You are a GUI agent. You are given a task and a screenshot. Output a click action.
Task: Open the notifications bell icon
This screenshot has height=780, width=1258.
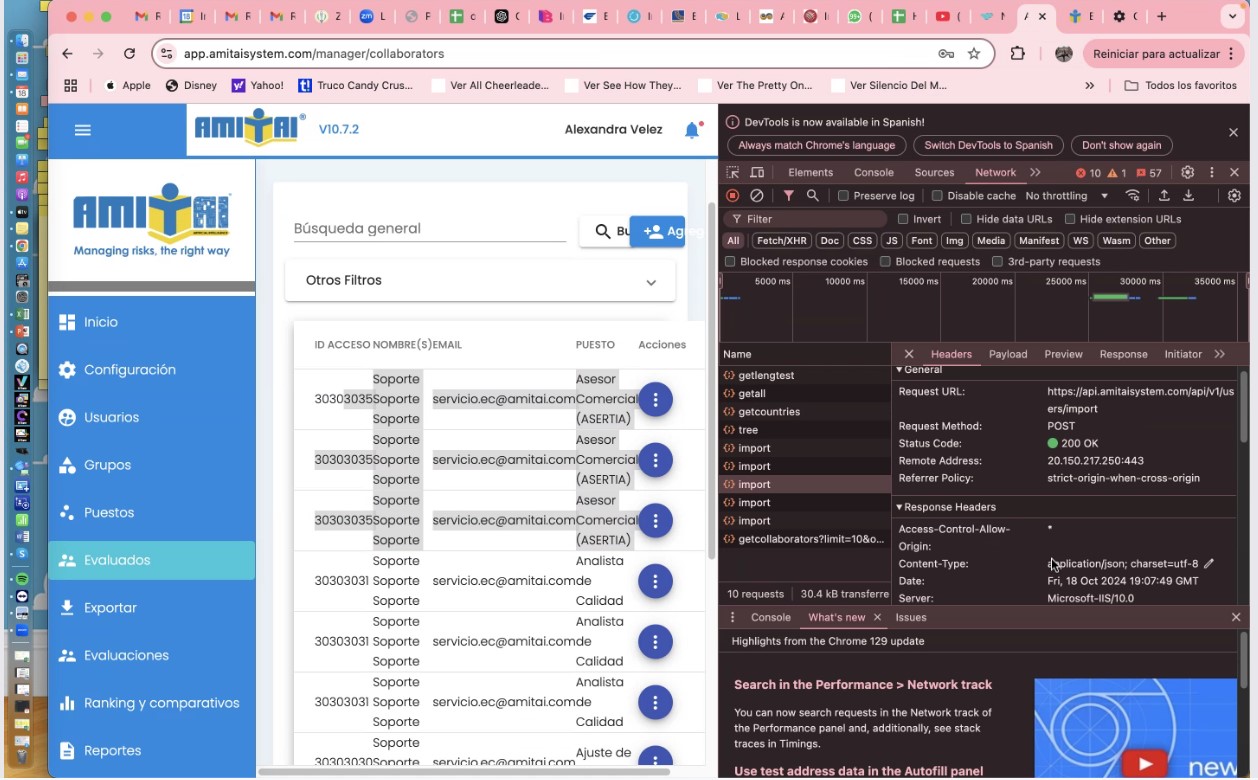point(692,130)
